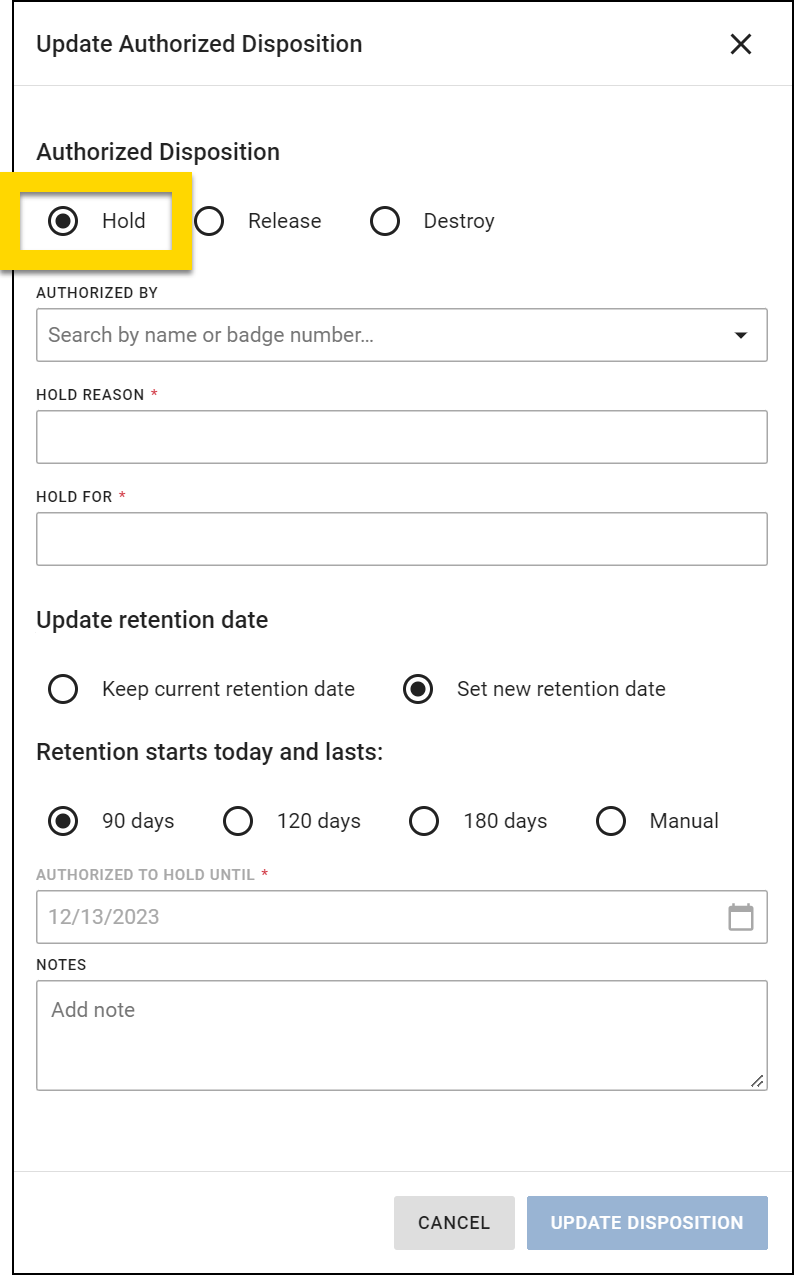The width and height of the screenshot is (794, 1275).
Task: Focus the Hold For input field
Action: (400, 538)
